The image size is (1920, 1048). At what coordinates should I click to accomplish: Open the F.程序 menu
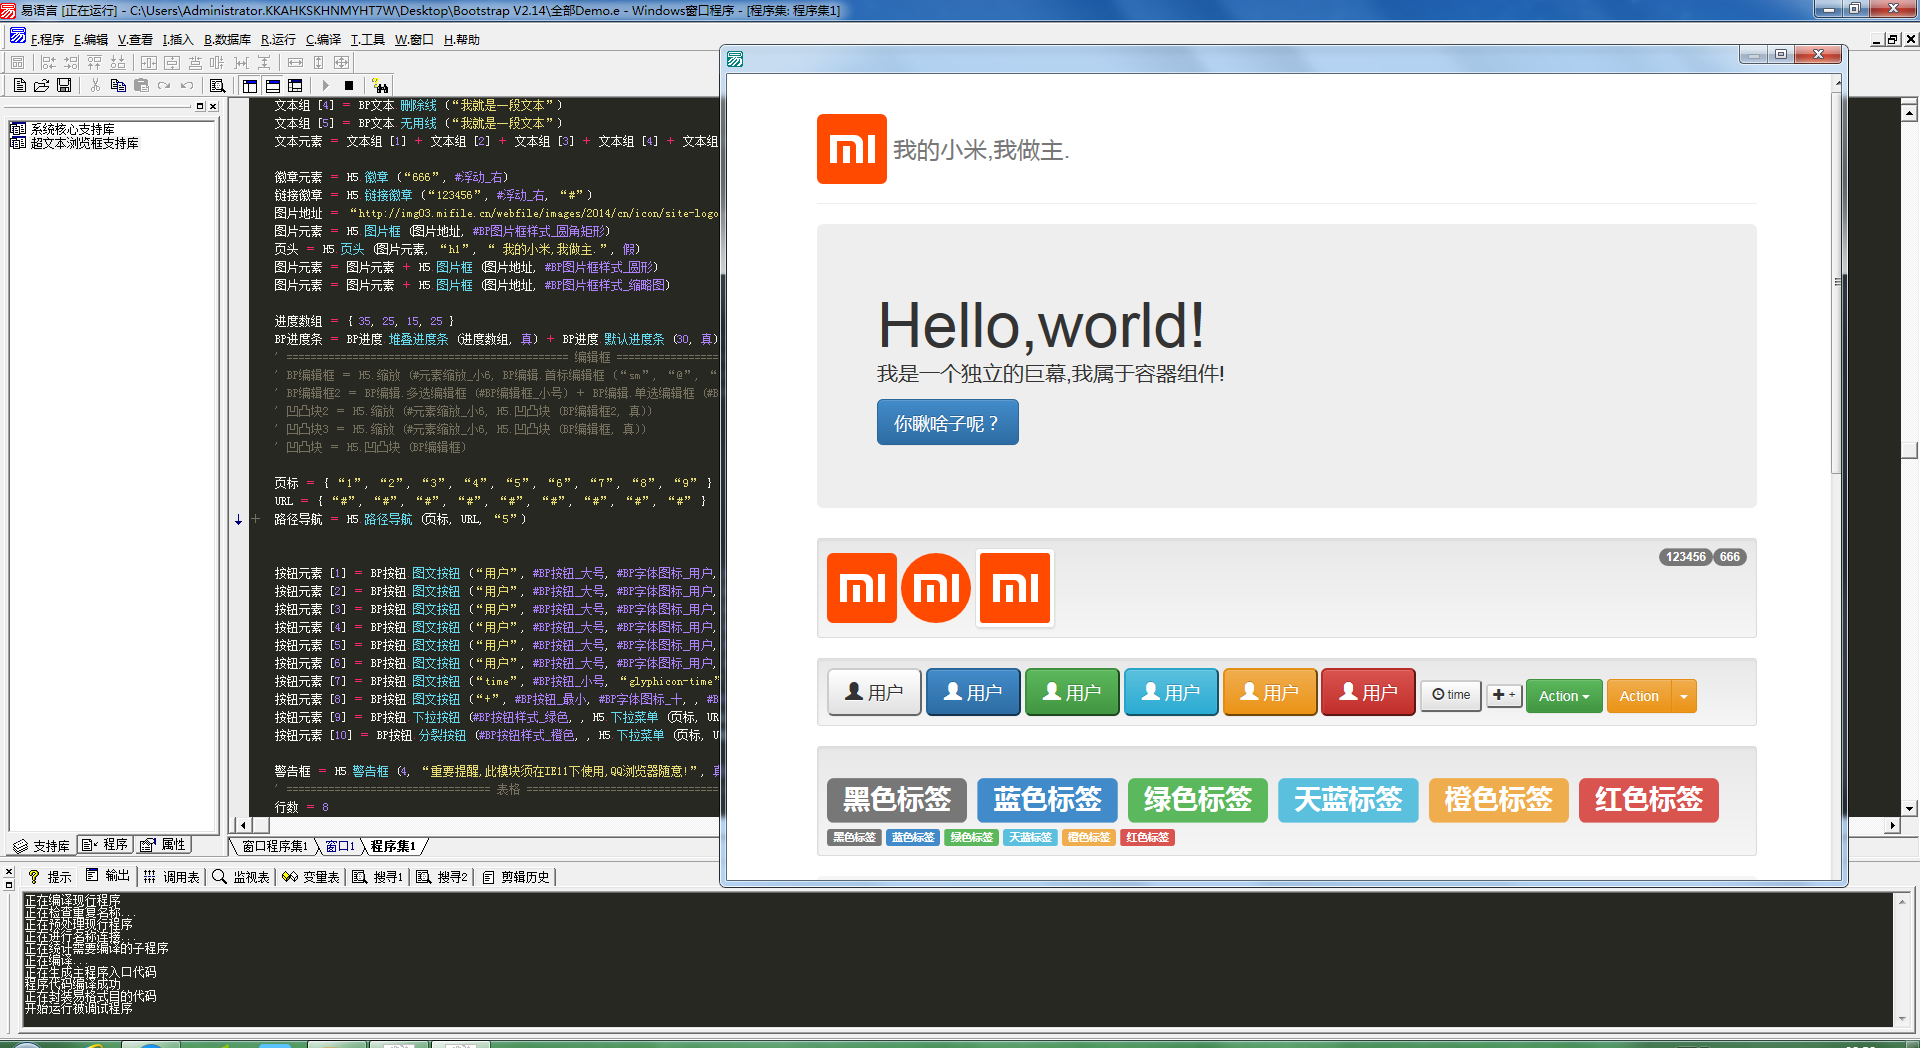point(47,40)
